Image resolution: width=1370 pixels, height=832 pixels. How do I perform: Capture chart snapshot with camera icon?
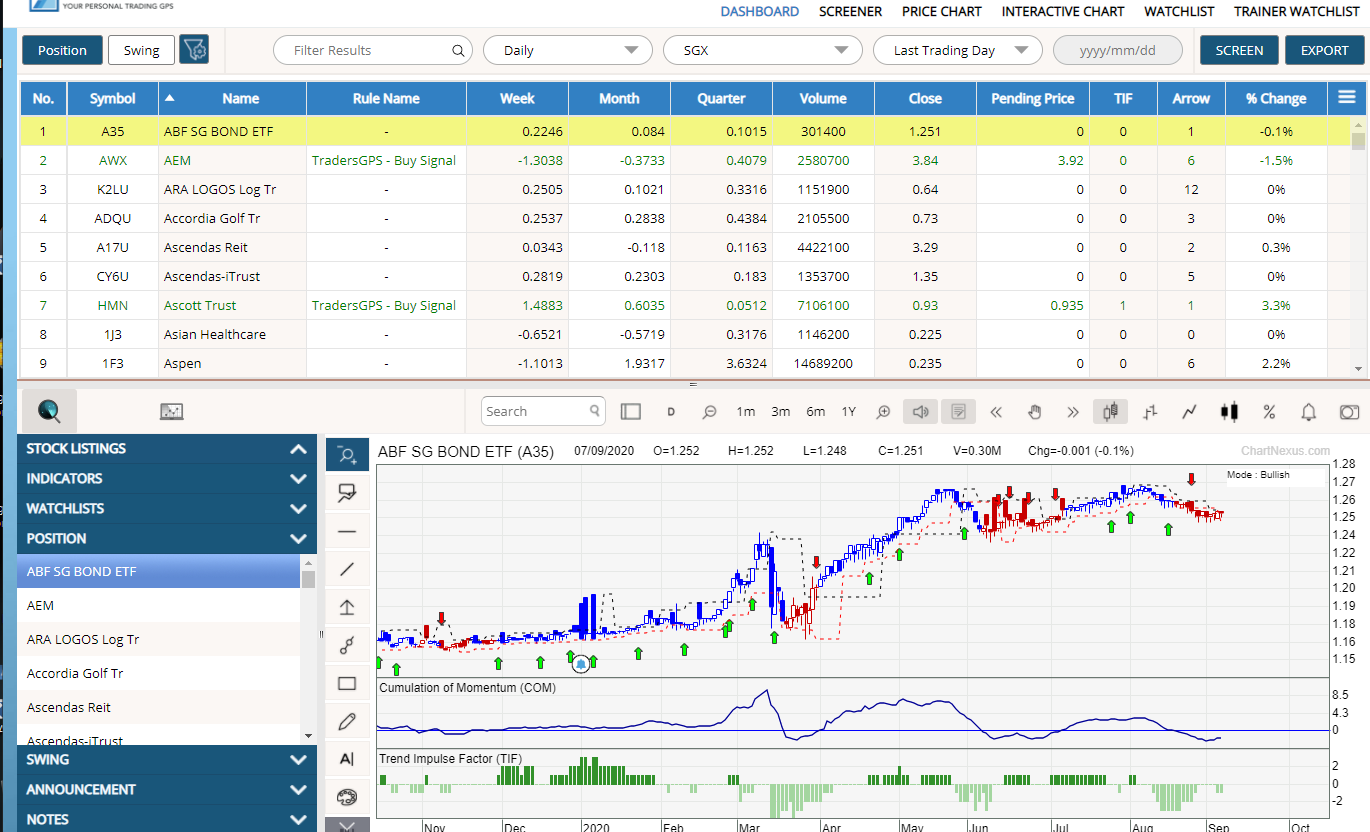click(1349, 411)
